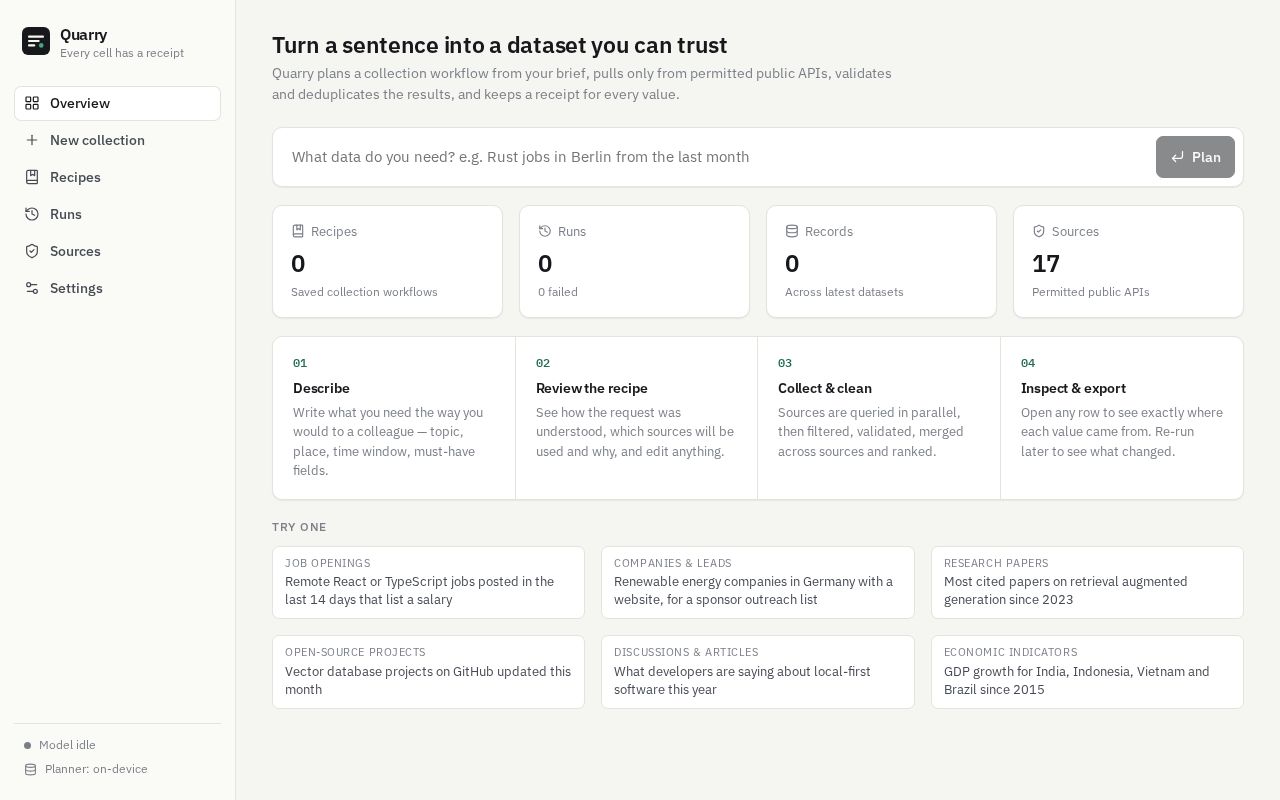Try the Open-Source Projects example prompt
The image size is (1280, 800).
[428, 672]
